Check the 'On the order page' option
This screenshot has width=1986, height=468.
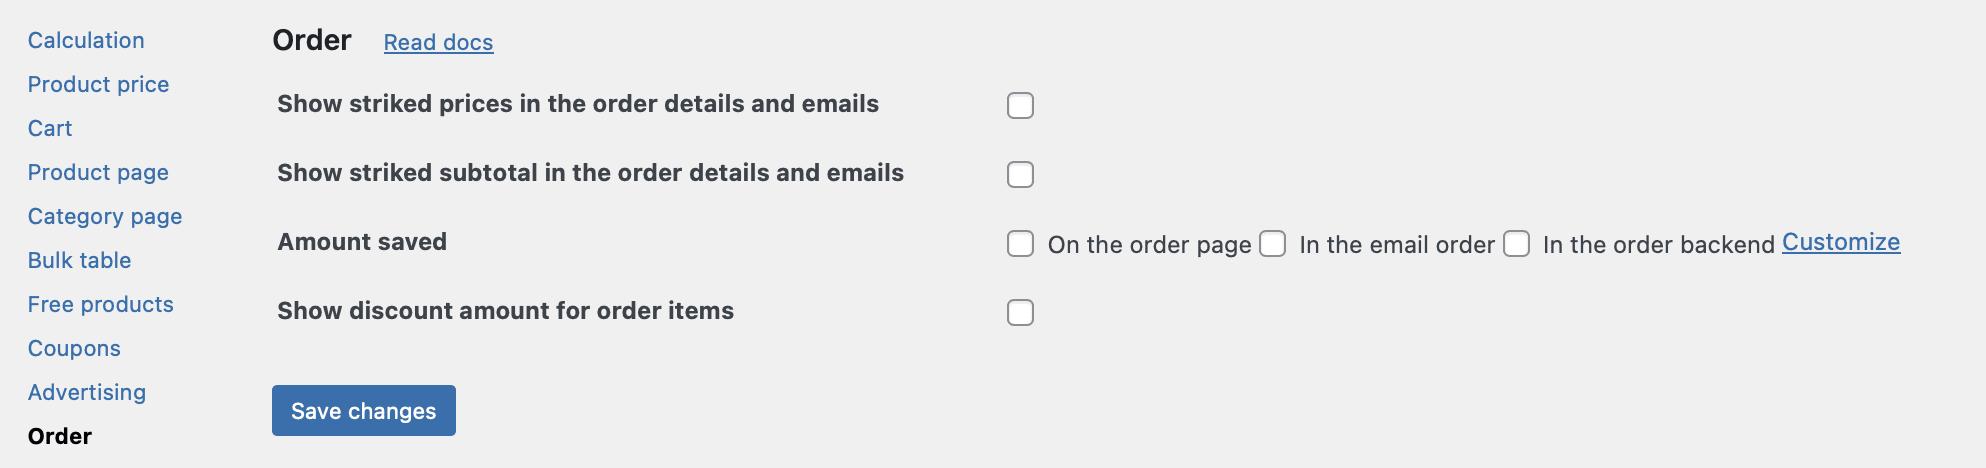point(1020,244)
